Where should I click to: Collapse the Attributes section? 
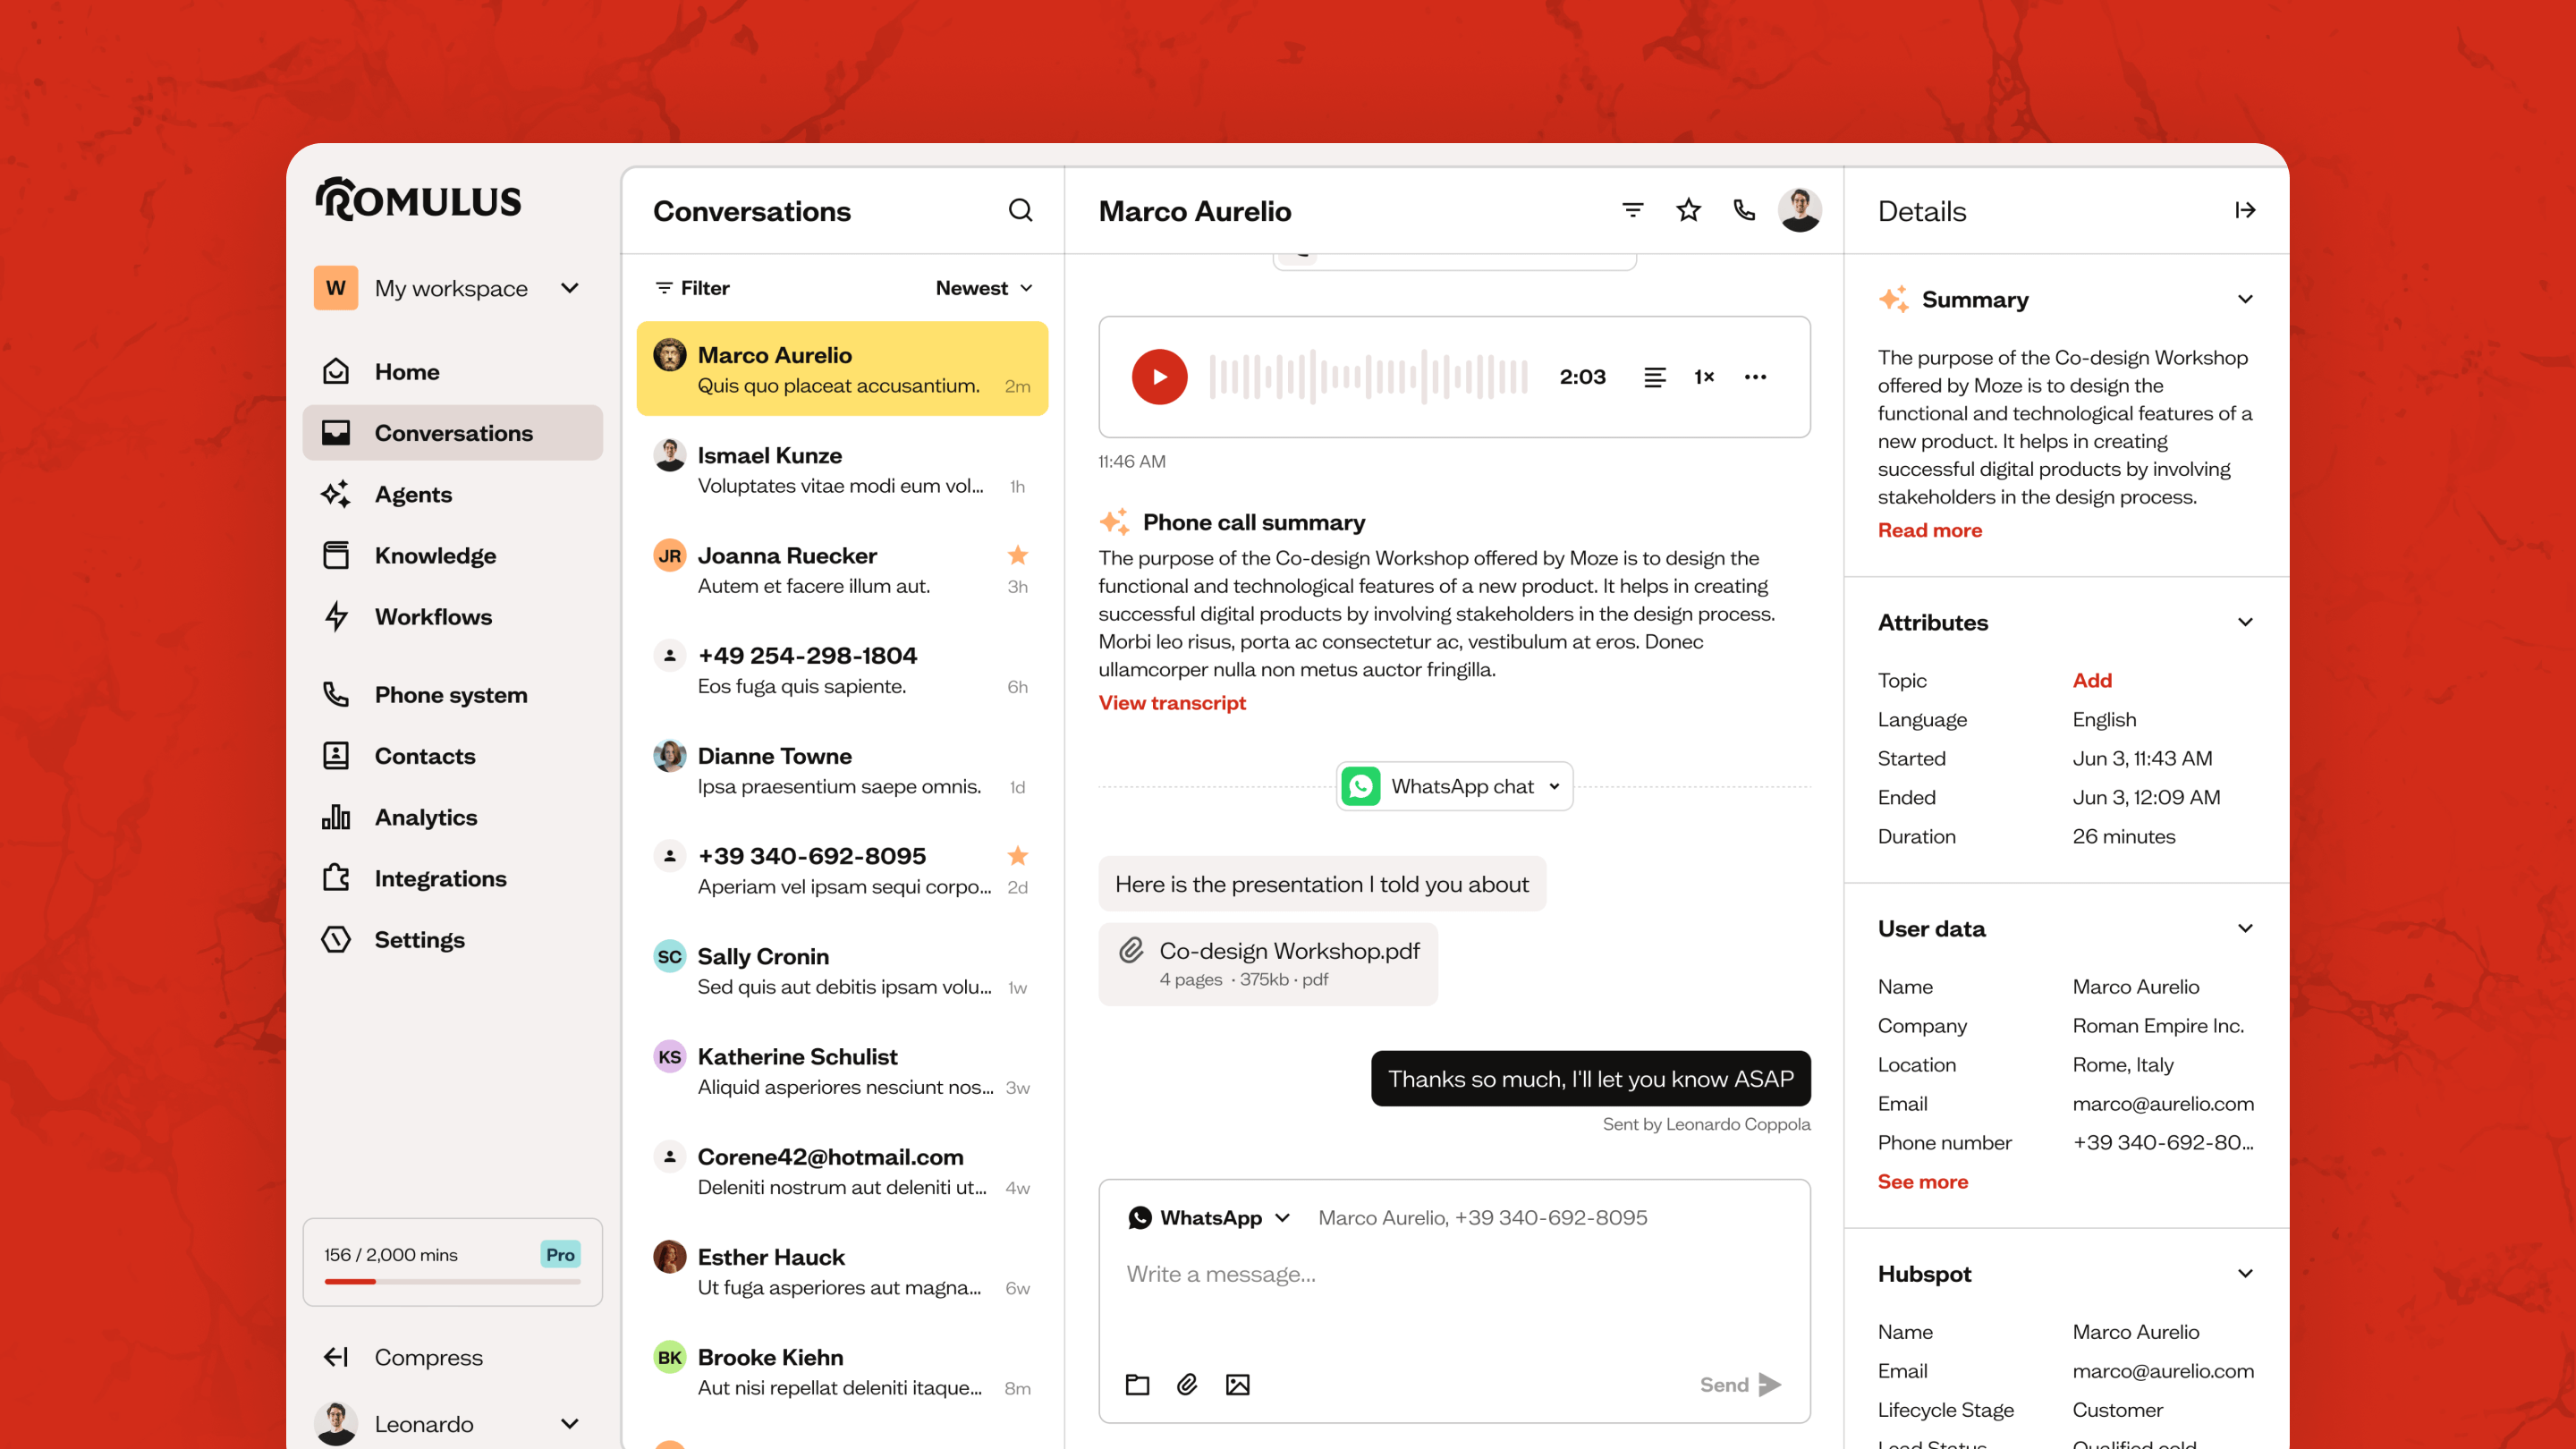pos(2246,621)
